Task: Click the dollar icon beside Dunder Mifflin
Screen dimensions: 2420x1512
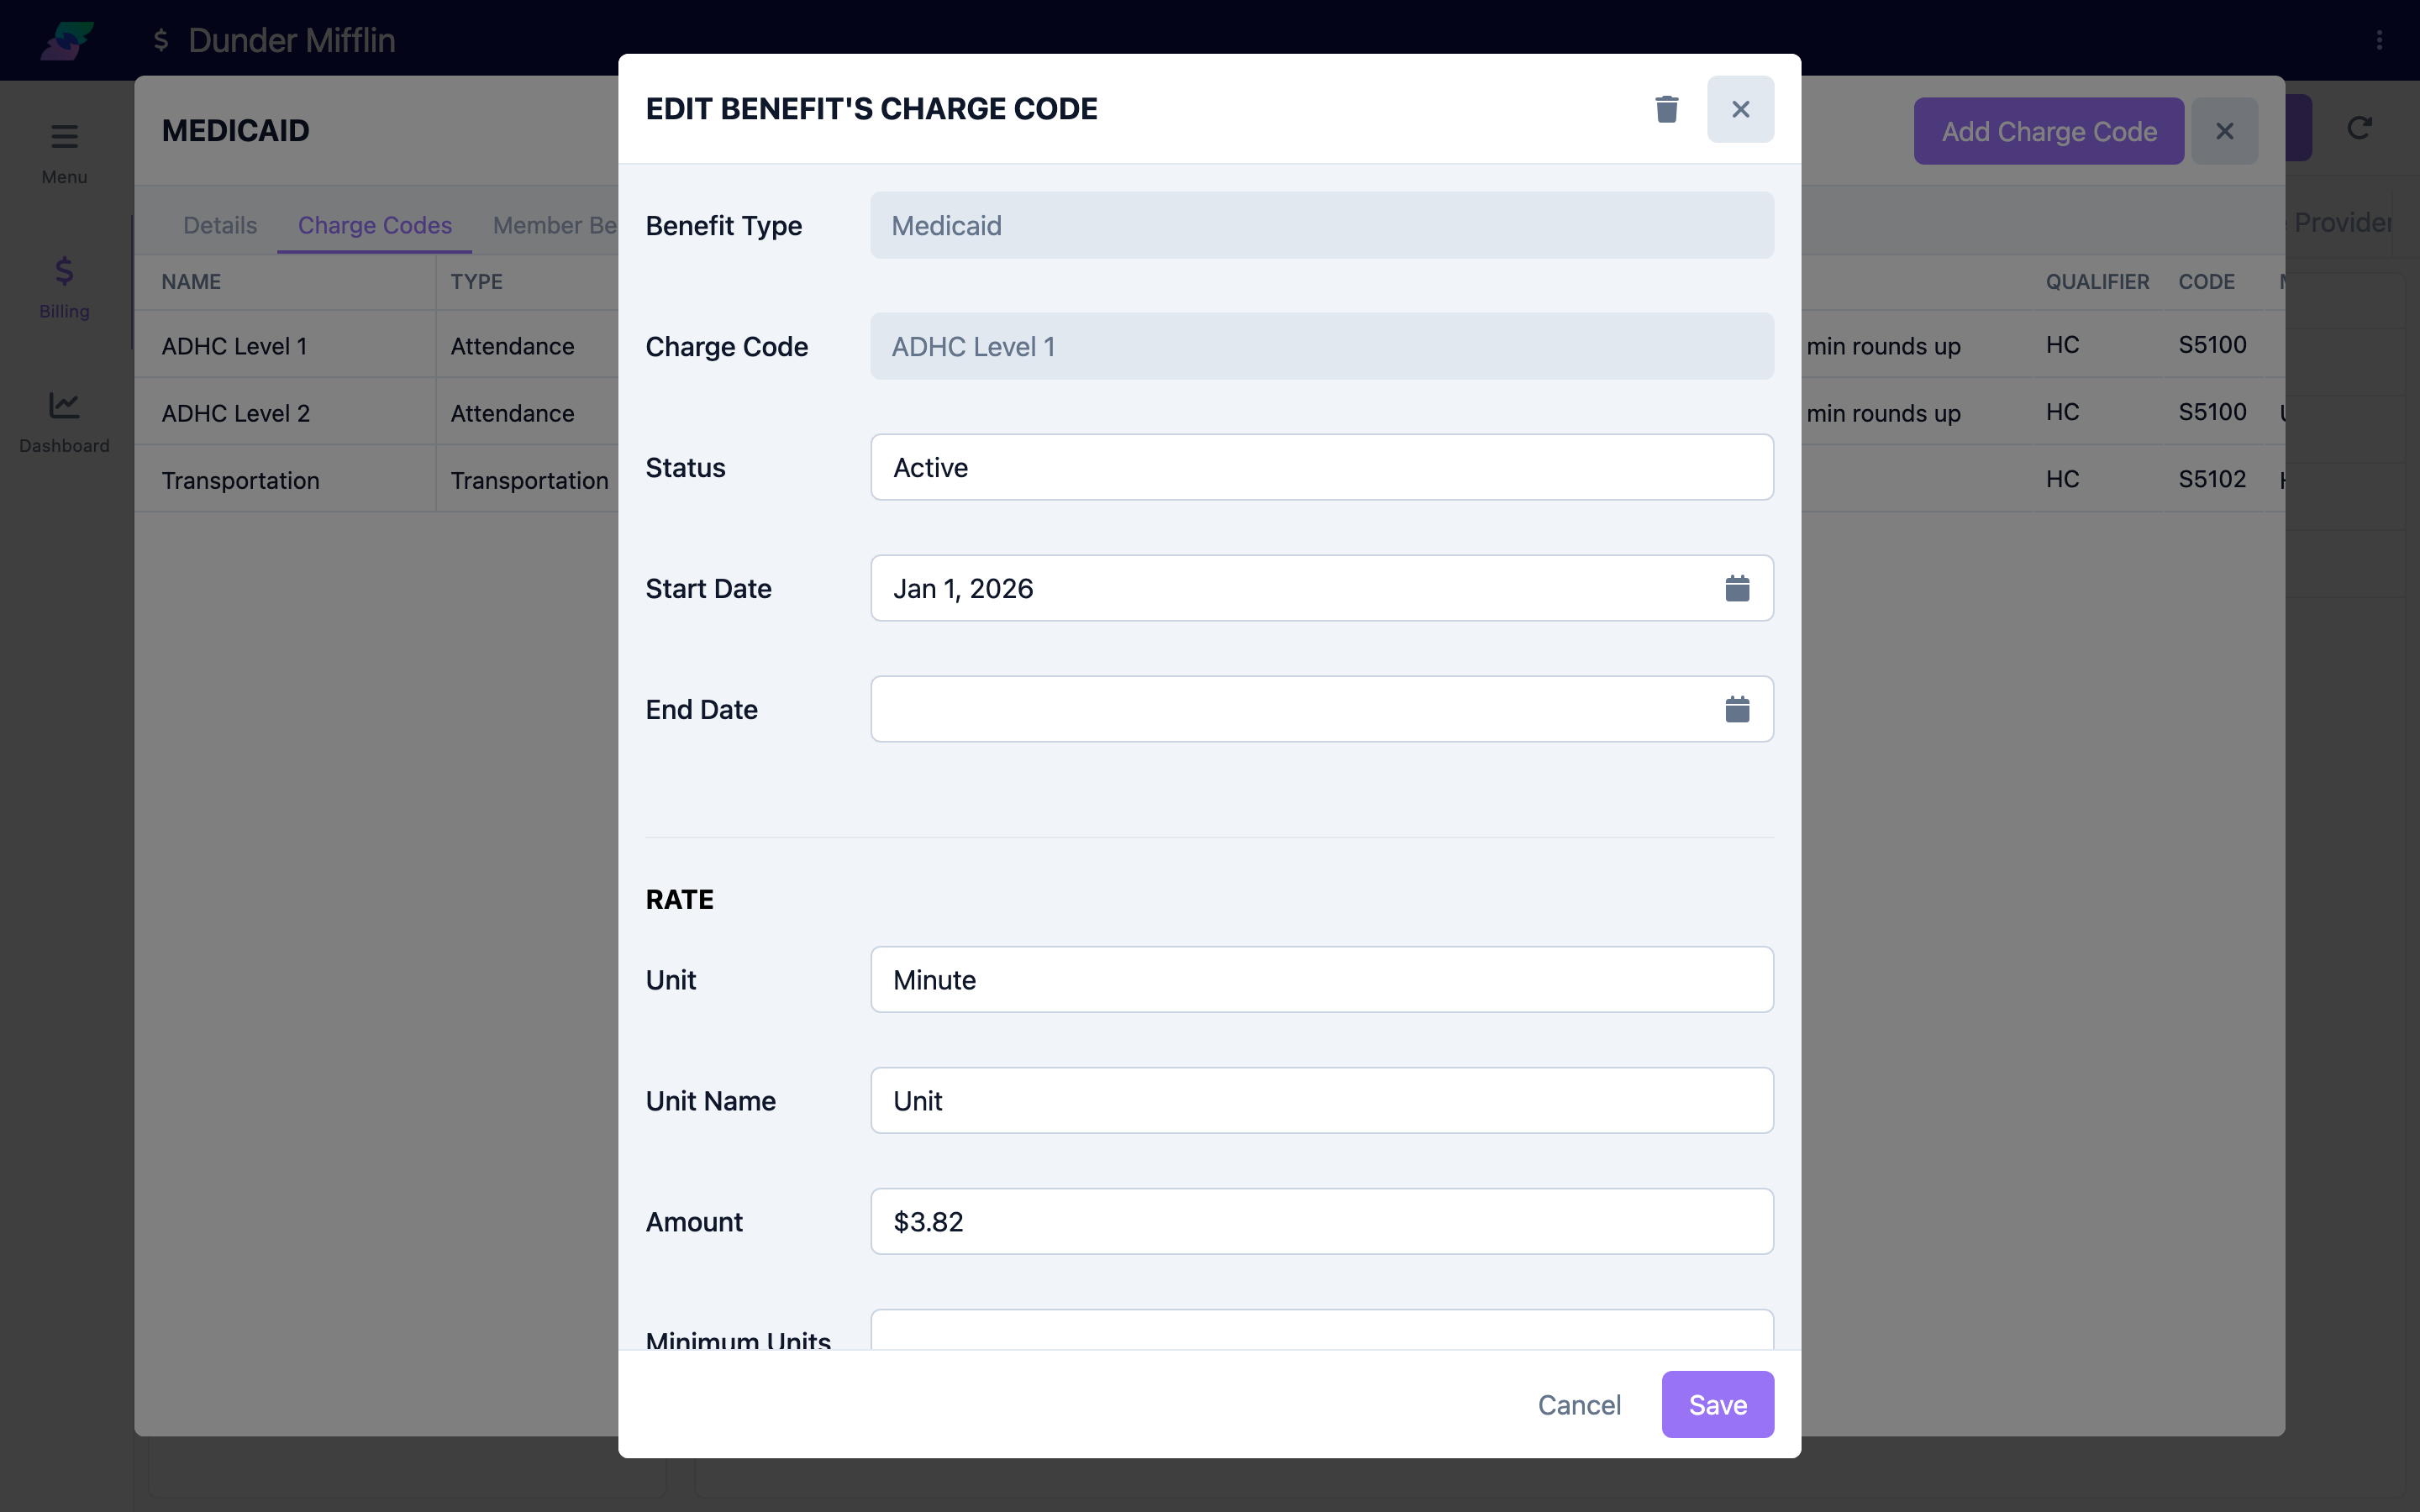Action: coord(160,40)
